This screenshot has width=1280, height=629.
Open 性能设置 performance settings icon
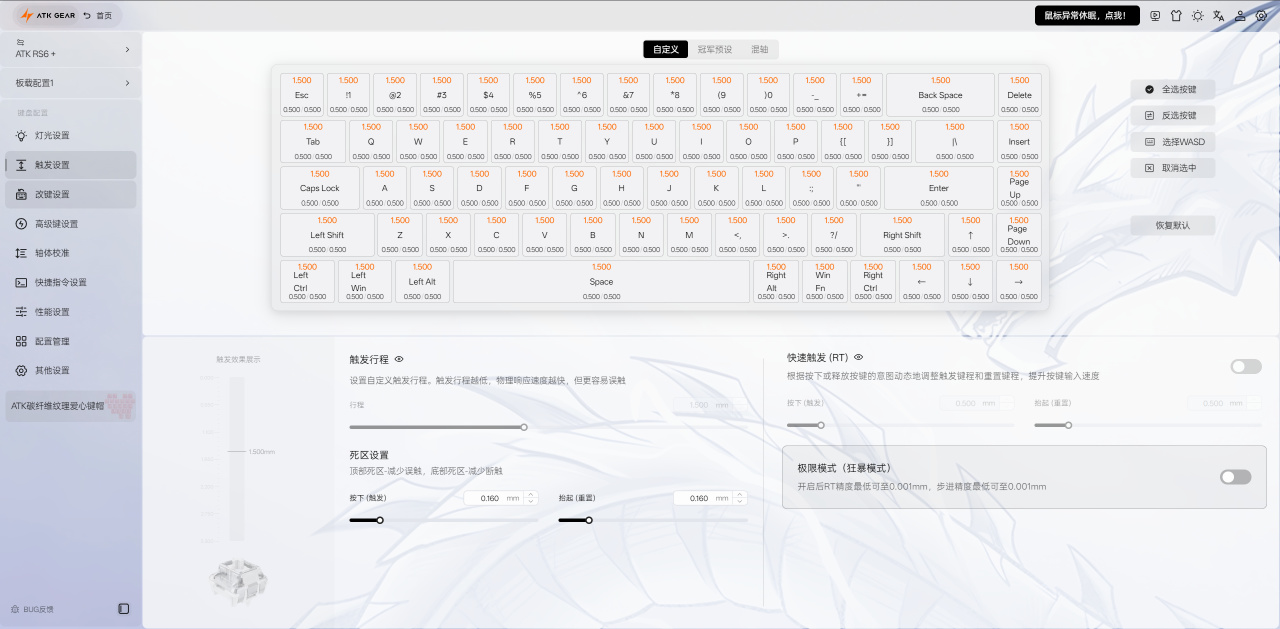21,312
